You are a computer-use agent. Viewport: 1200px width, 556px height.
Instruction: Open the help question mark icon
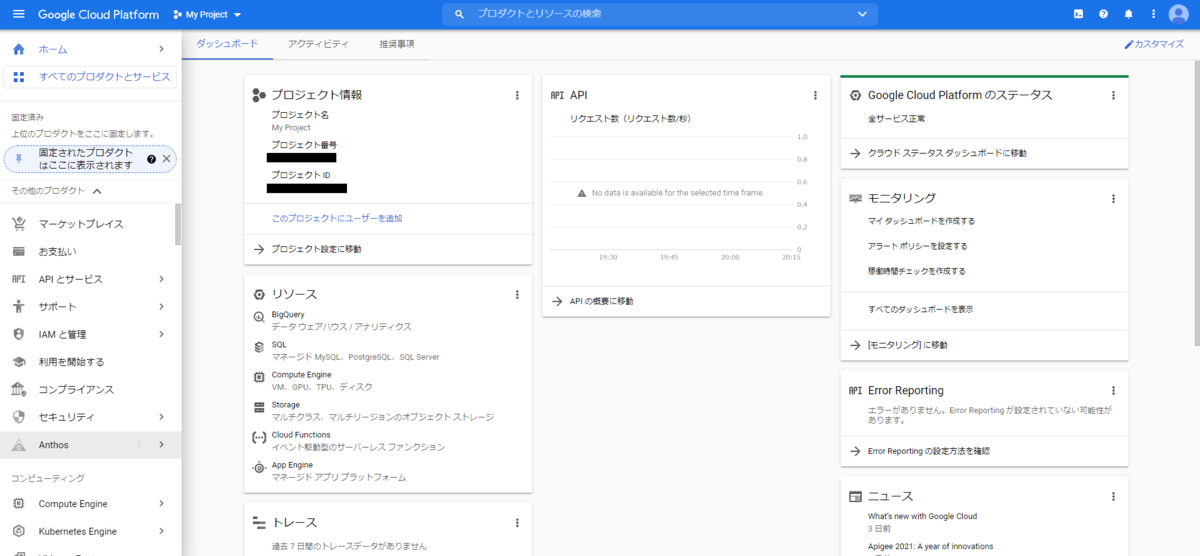click(x=1103, y=14)
